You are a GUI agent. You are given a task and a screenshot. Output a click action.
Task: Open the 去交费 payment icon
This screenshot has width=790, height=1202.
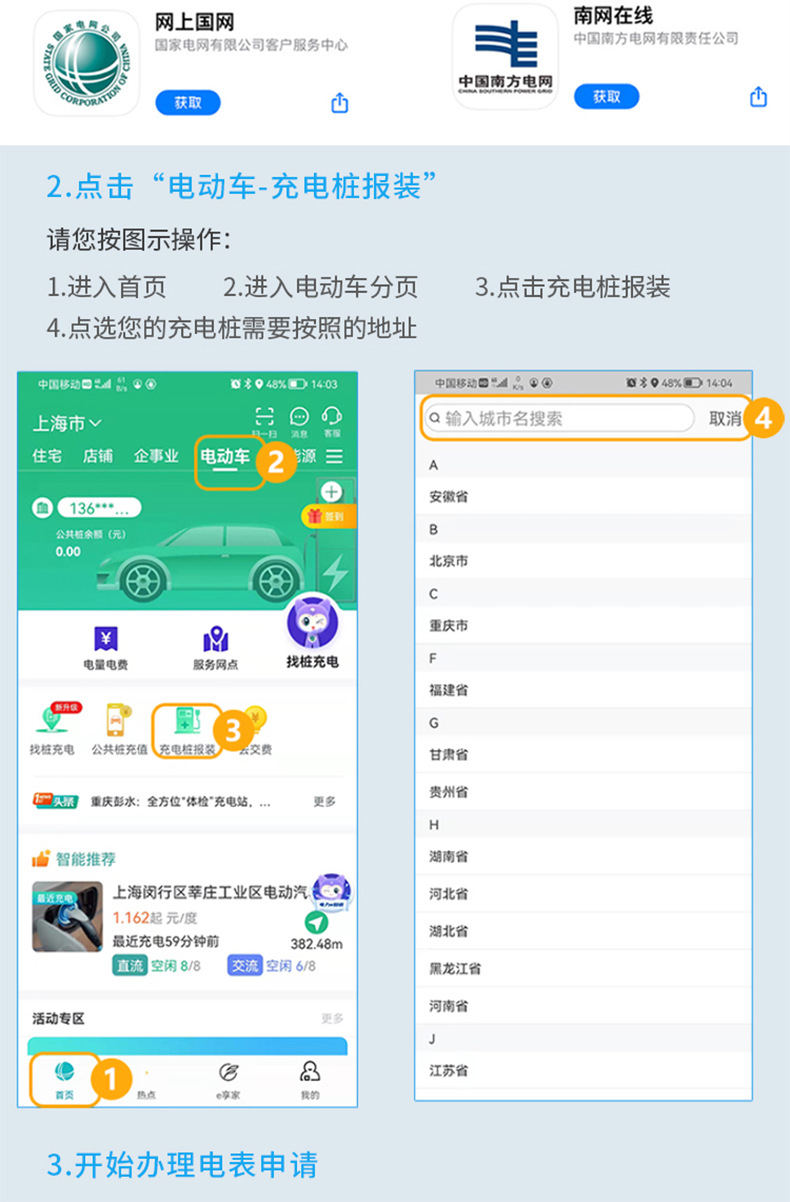tap(255, 731)
